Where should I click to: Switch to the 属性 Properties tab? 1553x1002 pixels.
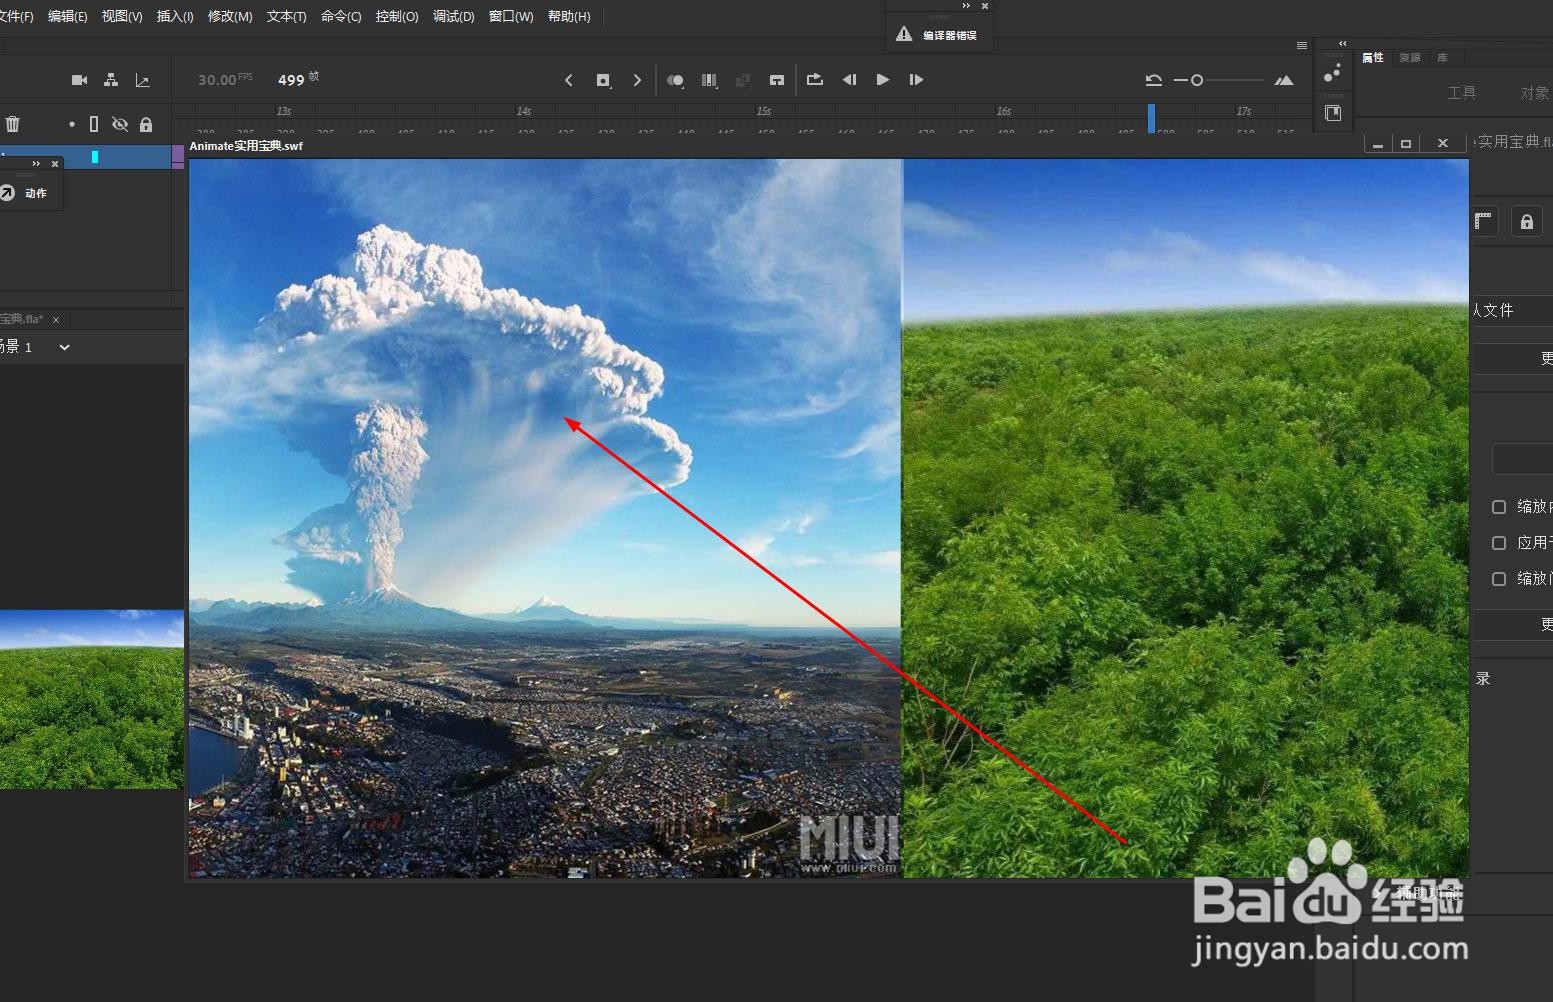[1373, 58]
